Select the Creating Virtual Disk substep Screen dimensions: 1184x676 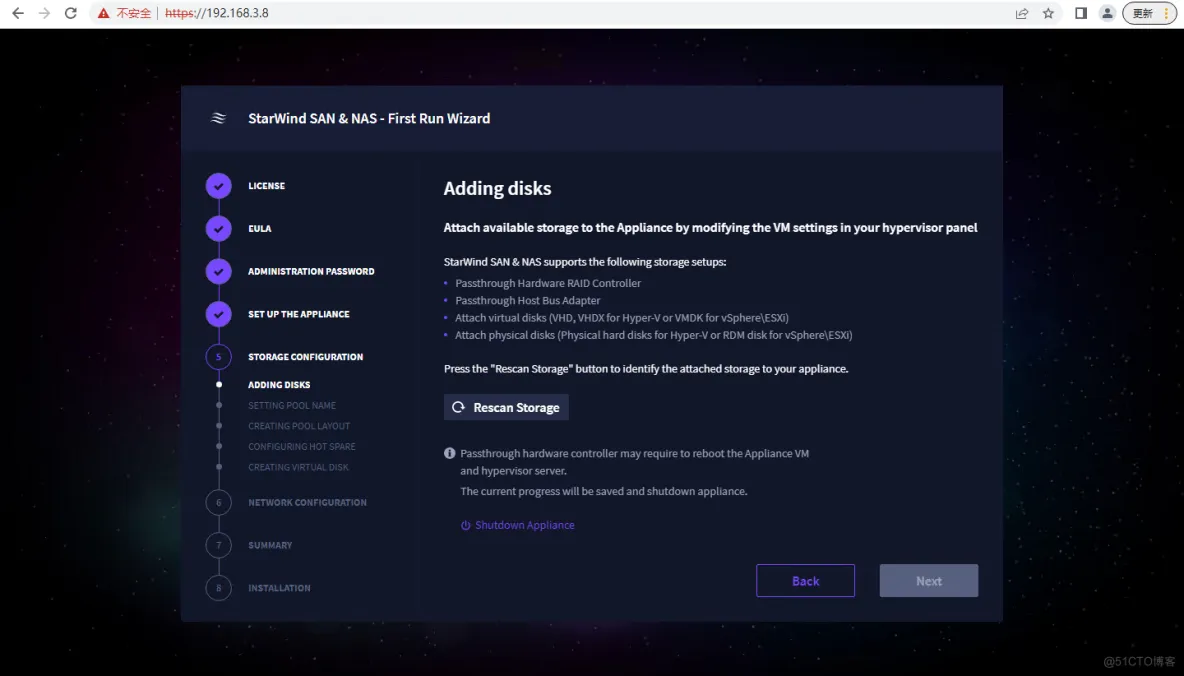coord(298,467)
